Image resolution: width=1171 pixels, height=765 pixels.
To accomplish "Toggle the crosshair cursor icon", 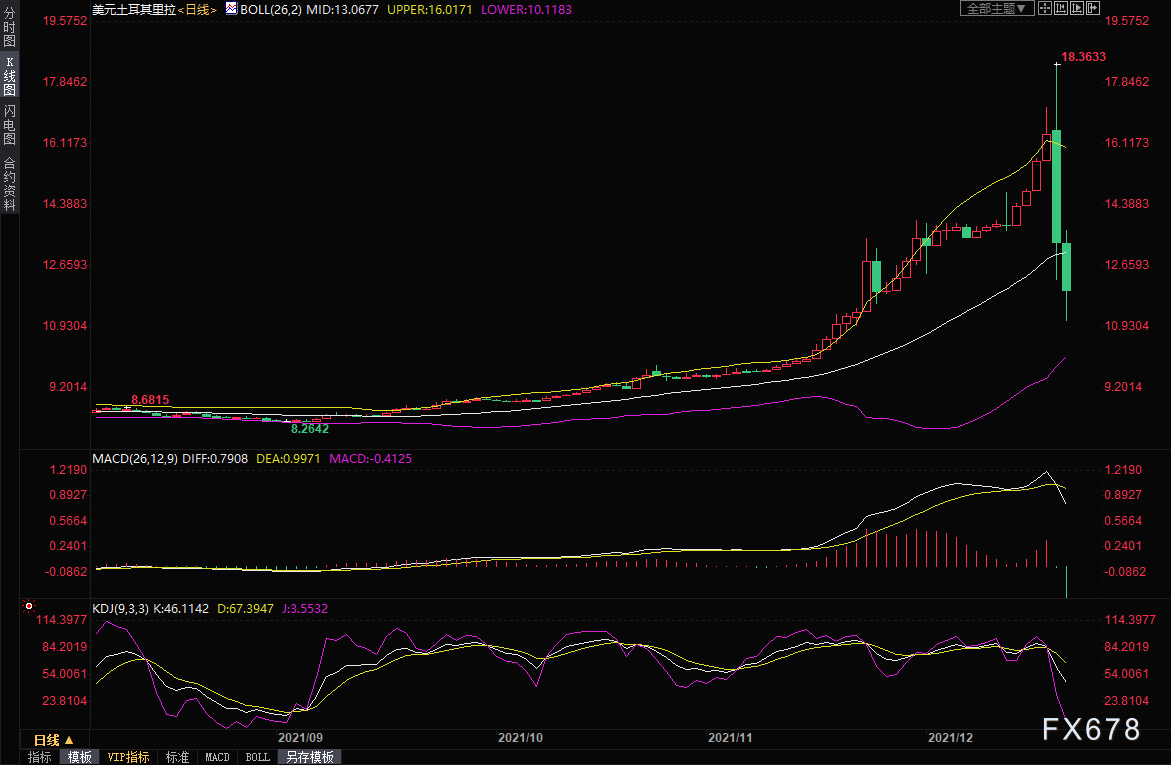I will tap(1044, 8).
